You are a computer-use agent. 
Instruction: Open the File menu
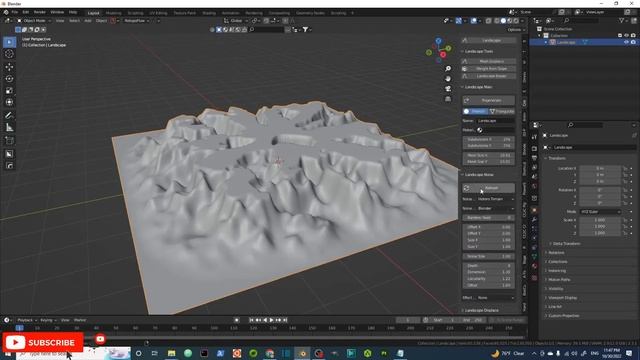(15, 12)
